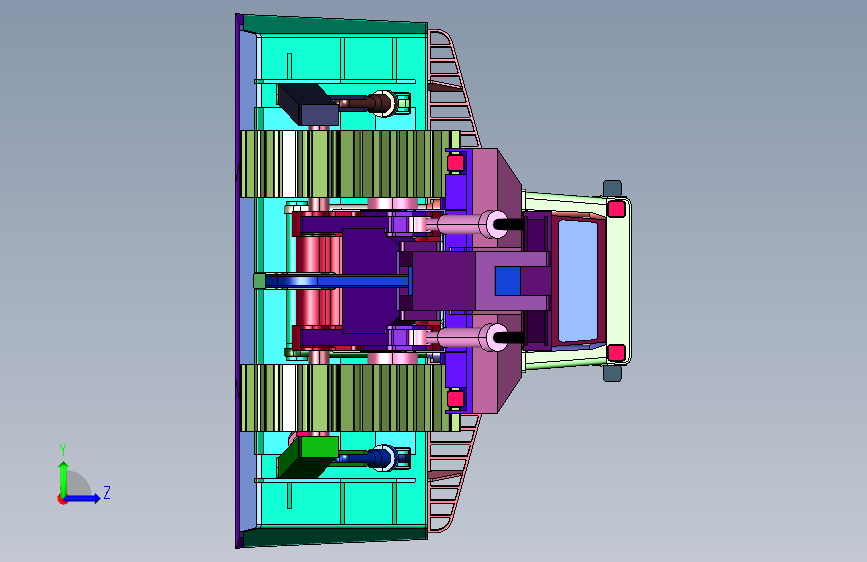Select the dark green top edge of the blade
This screenshot has width=867, height=562.
(335, 26)
